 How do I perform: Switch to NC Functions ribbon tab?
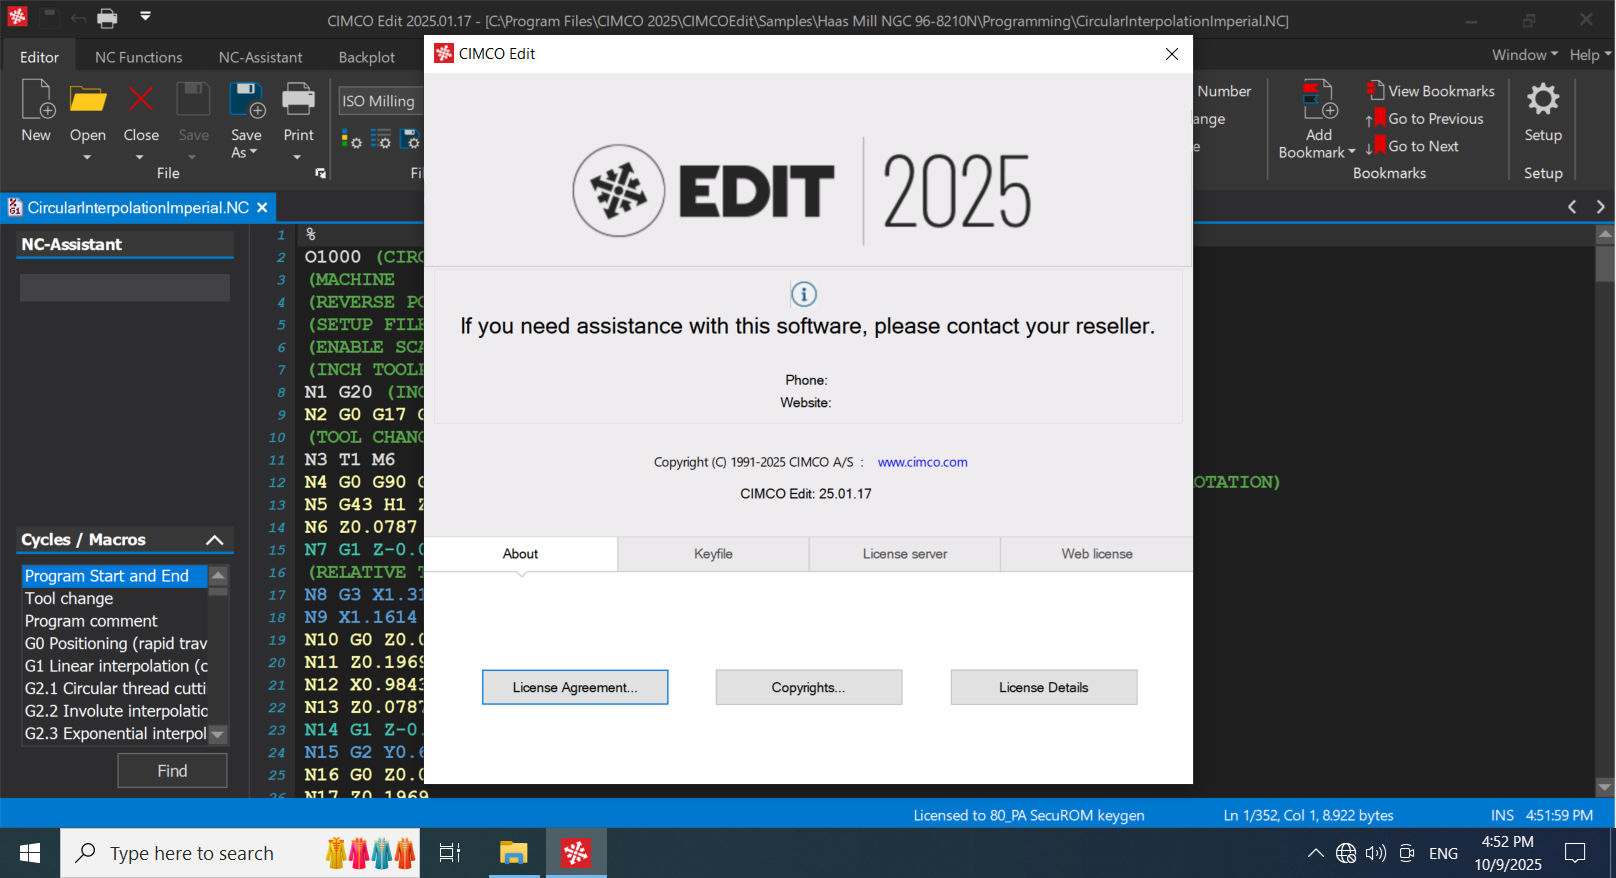click(139, 57)
